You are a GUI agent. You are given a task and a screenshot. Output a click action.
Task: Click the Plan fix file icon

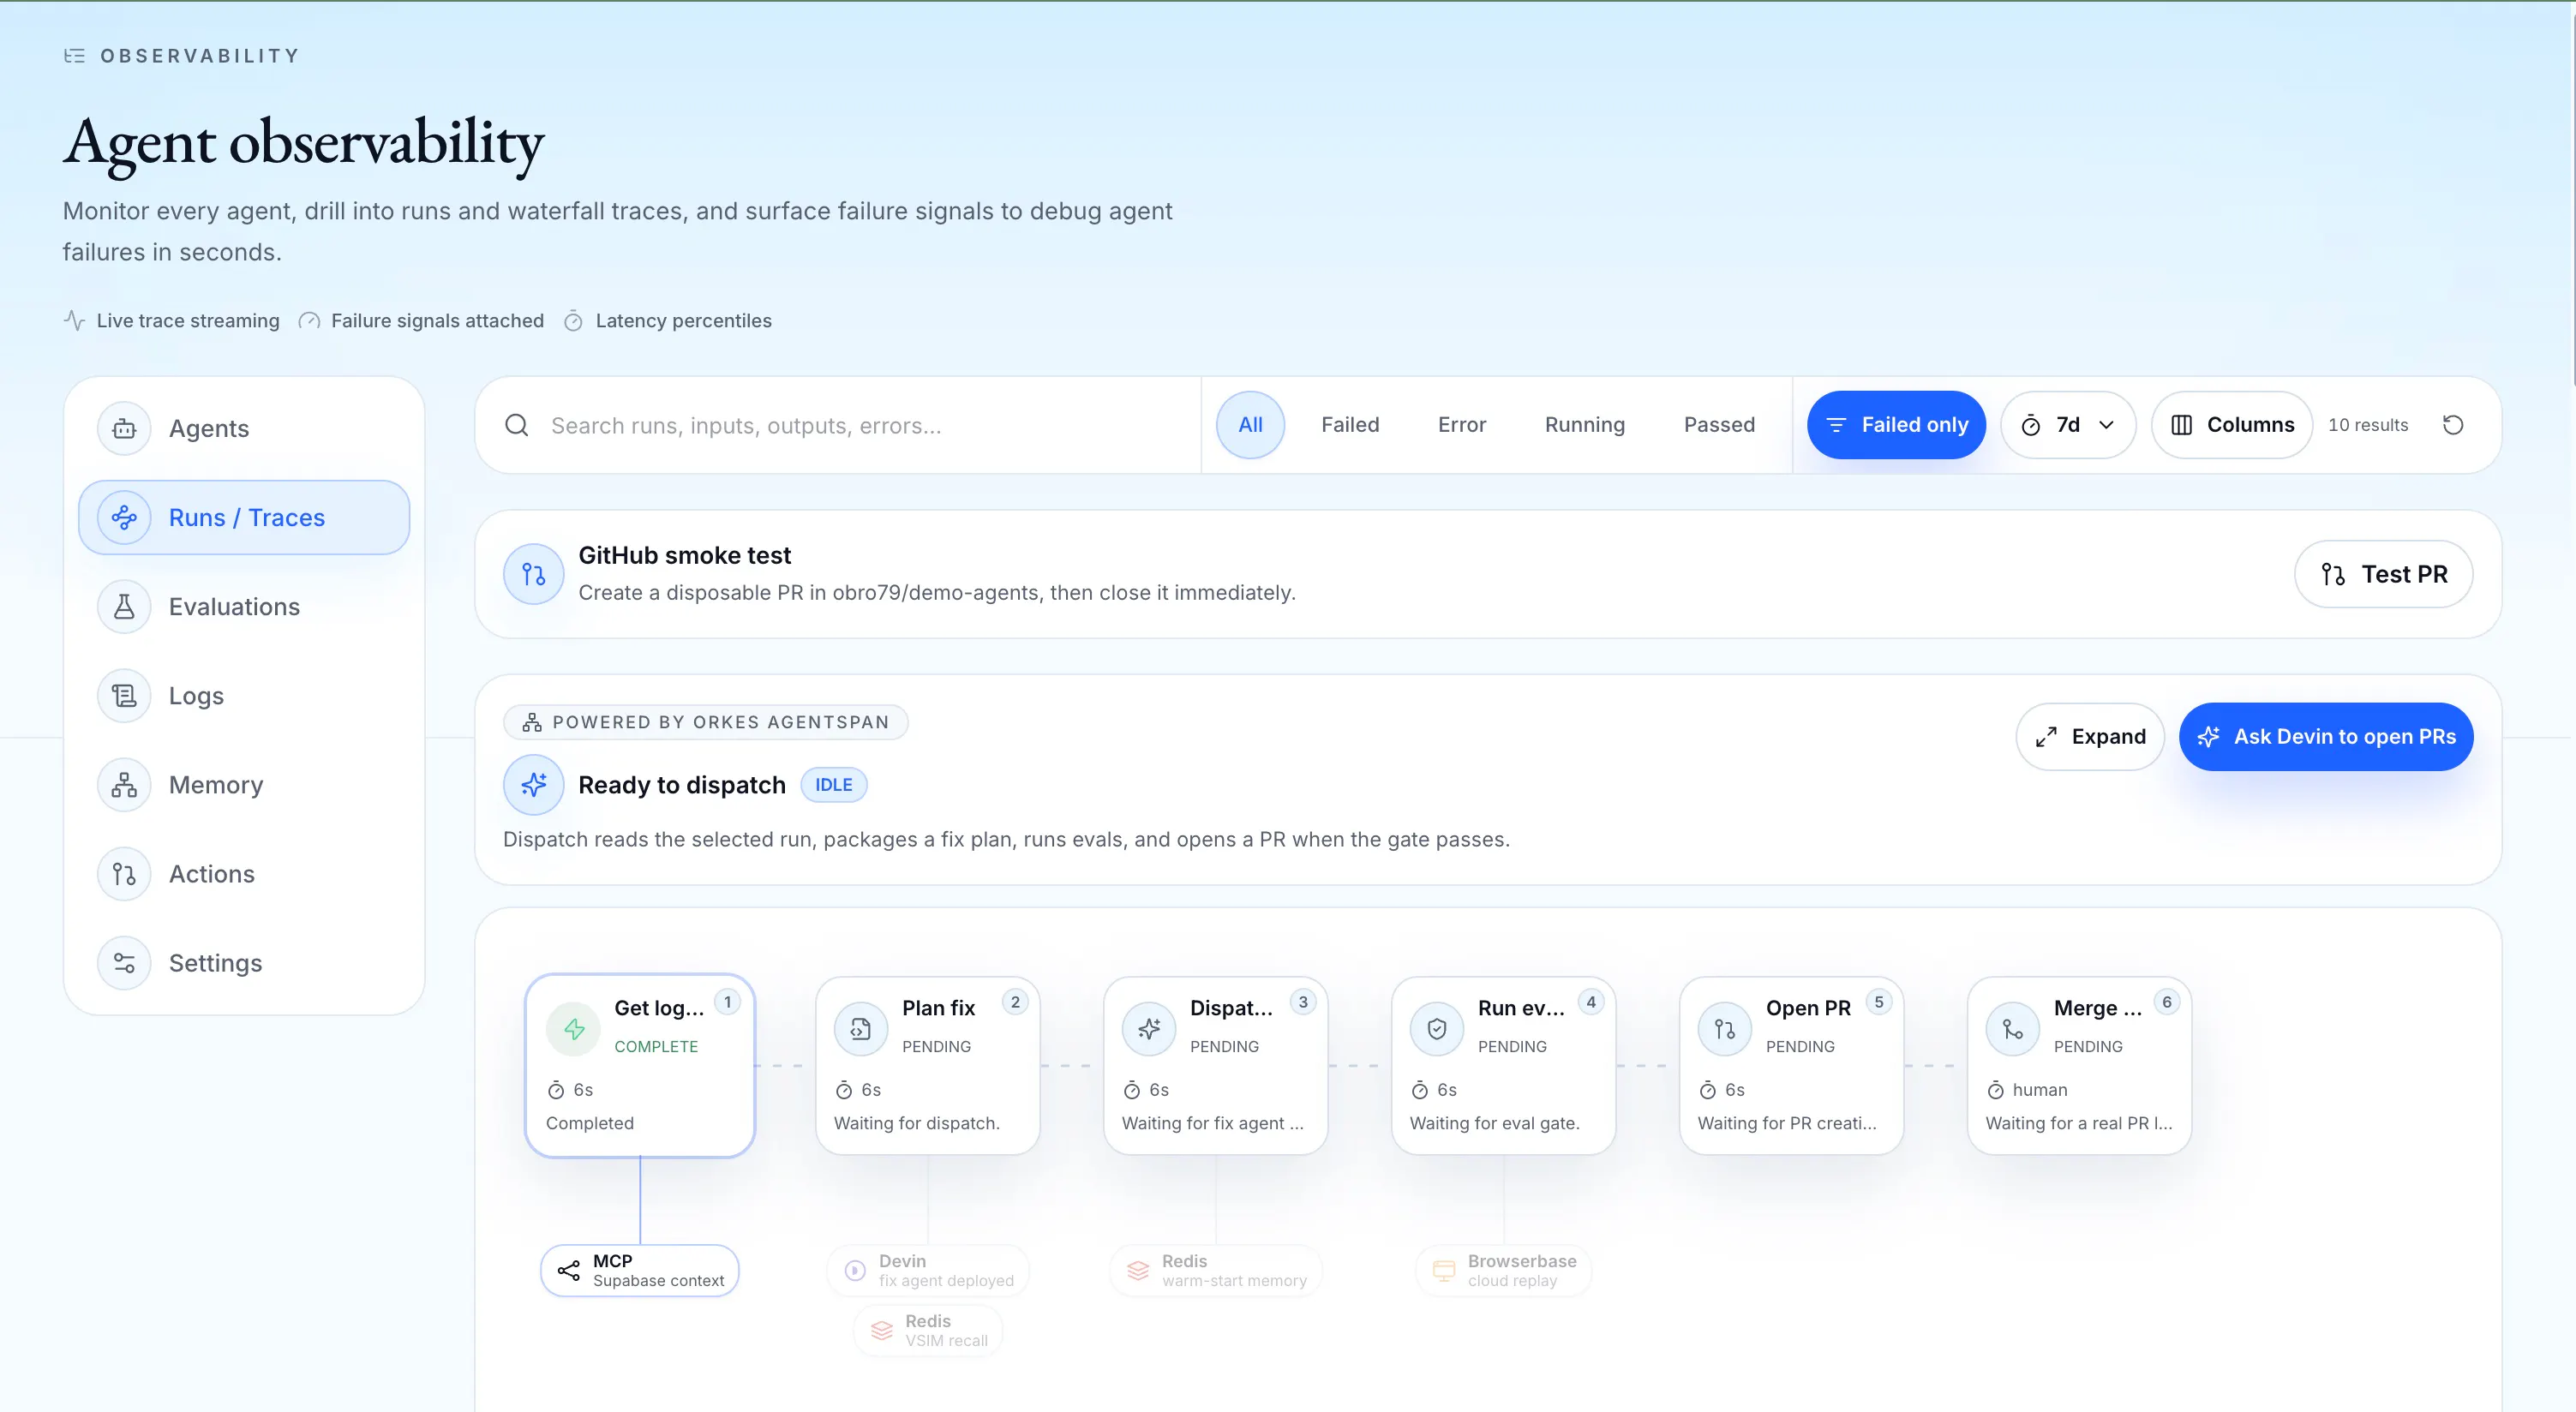(861, 1029)
